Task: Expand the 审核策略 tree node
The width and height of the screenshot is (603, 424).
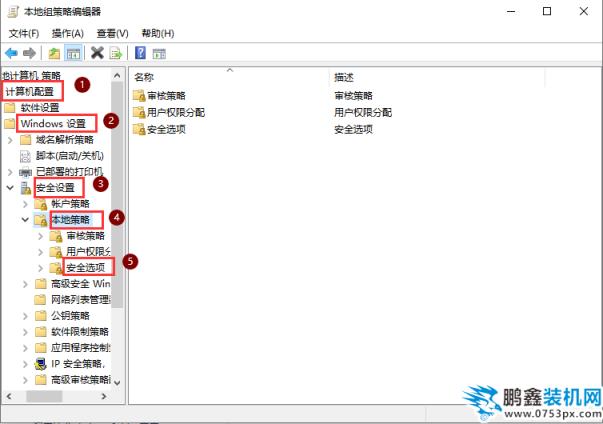Action: point(40,236)
